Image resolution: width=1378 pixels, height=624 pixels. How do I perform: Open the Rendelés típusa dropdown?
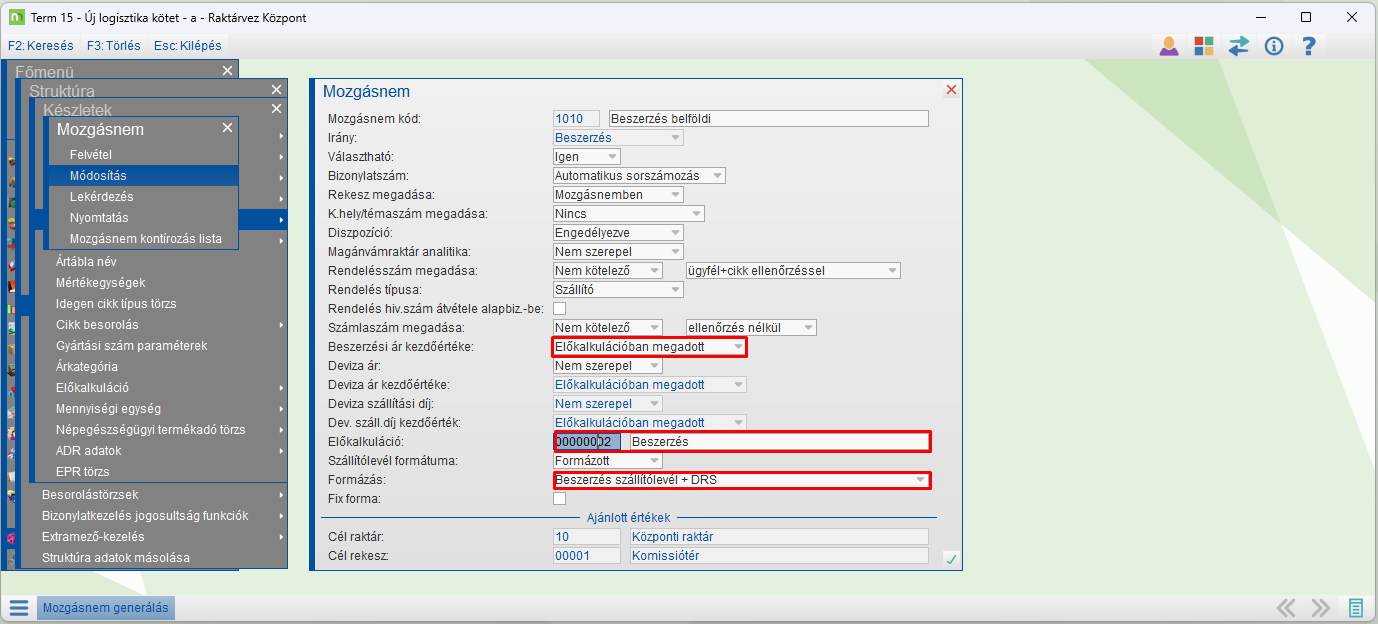point(618,289)
